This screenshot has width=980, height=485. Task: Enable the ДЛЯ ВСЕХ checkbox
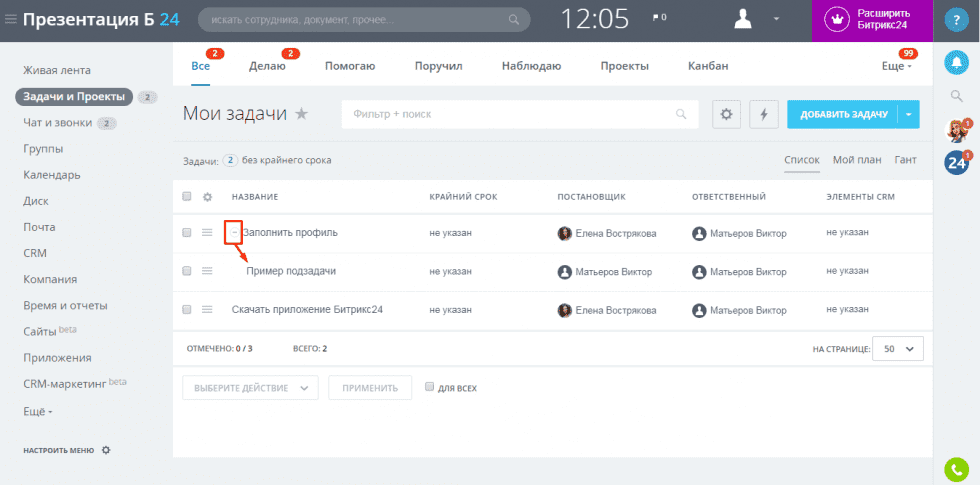(430, 387)
